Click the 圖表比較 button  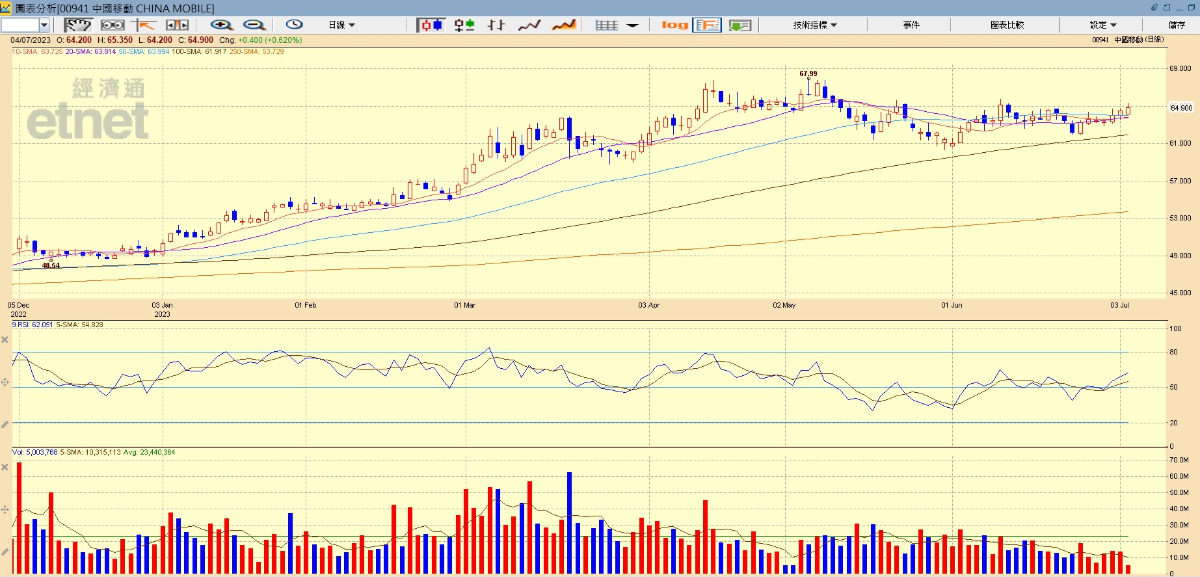pyautogui.click(x=1007, y=24)
